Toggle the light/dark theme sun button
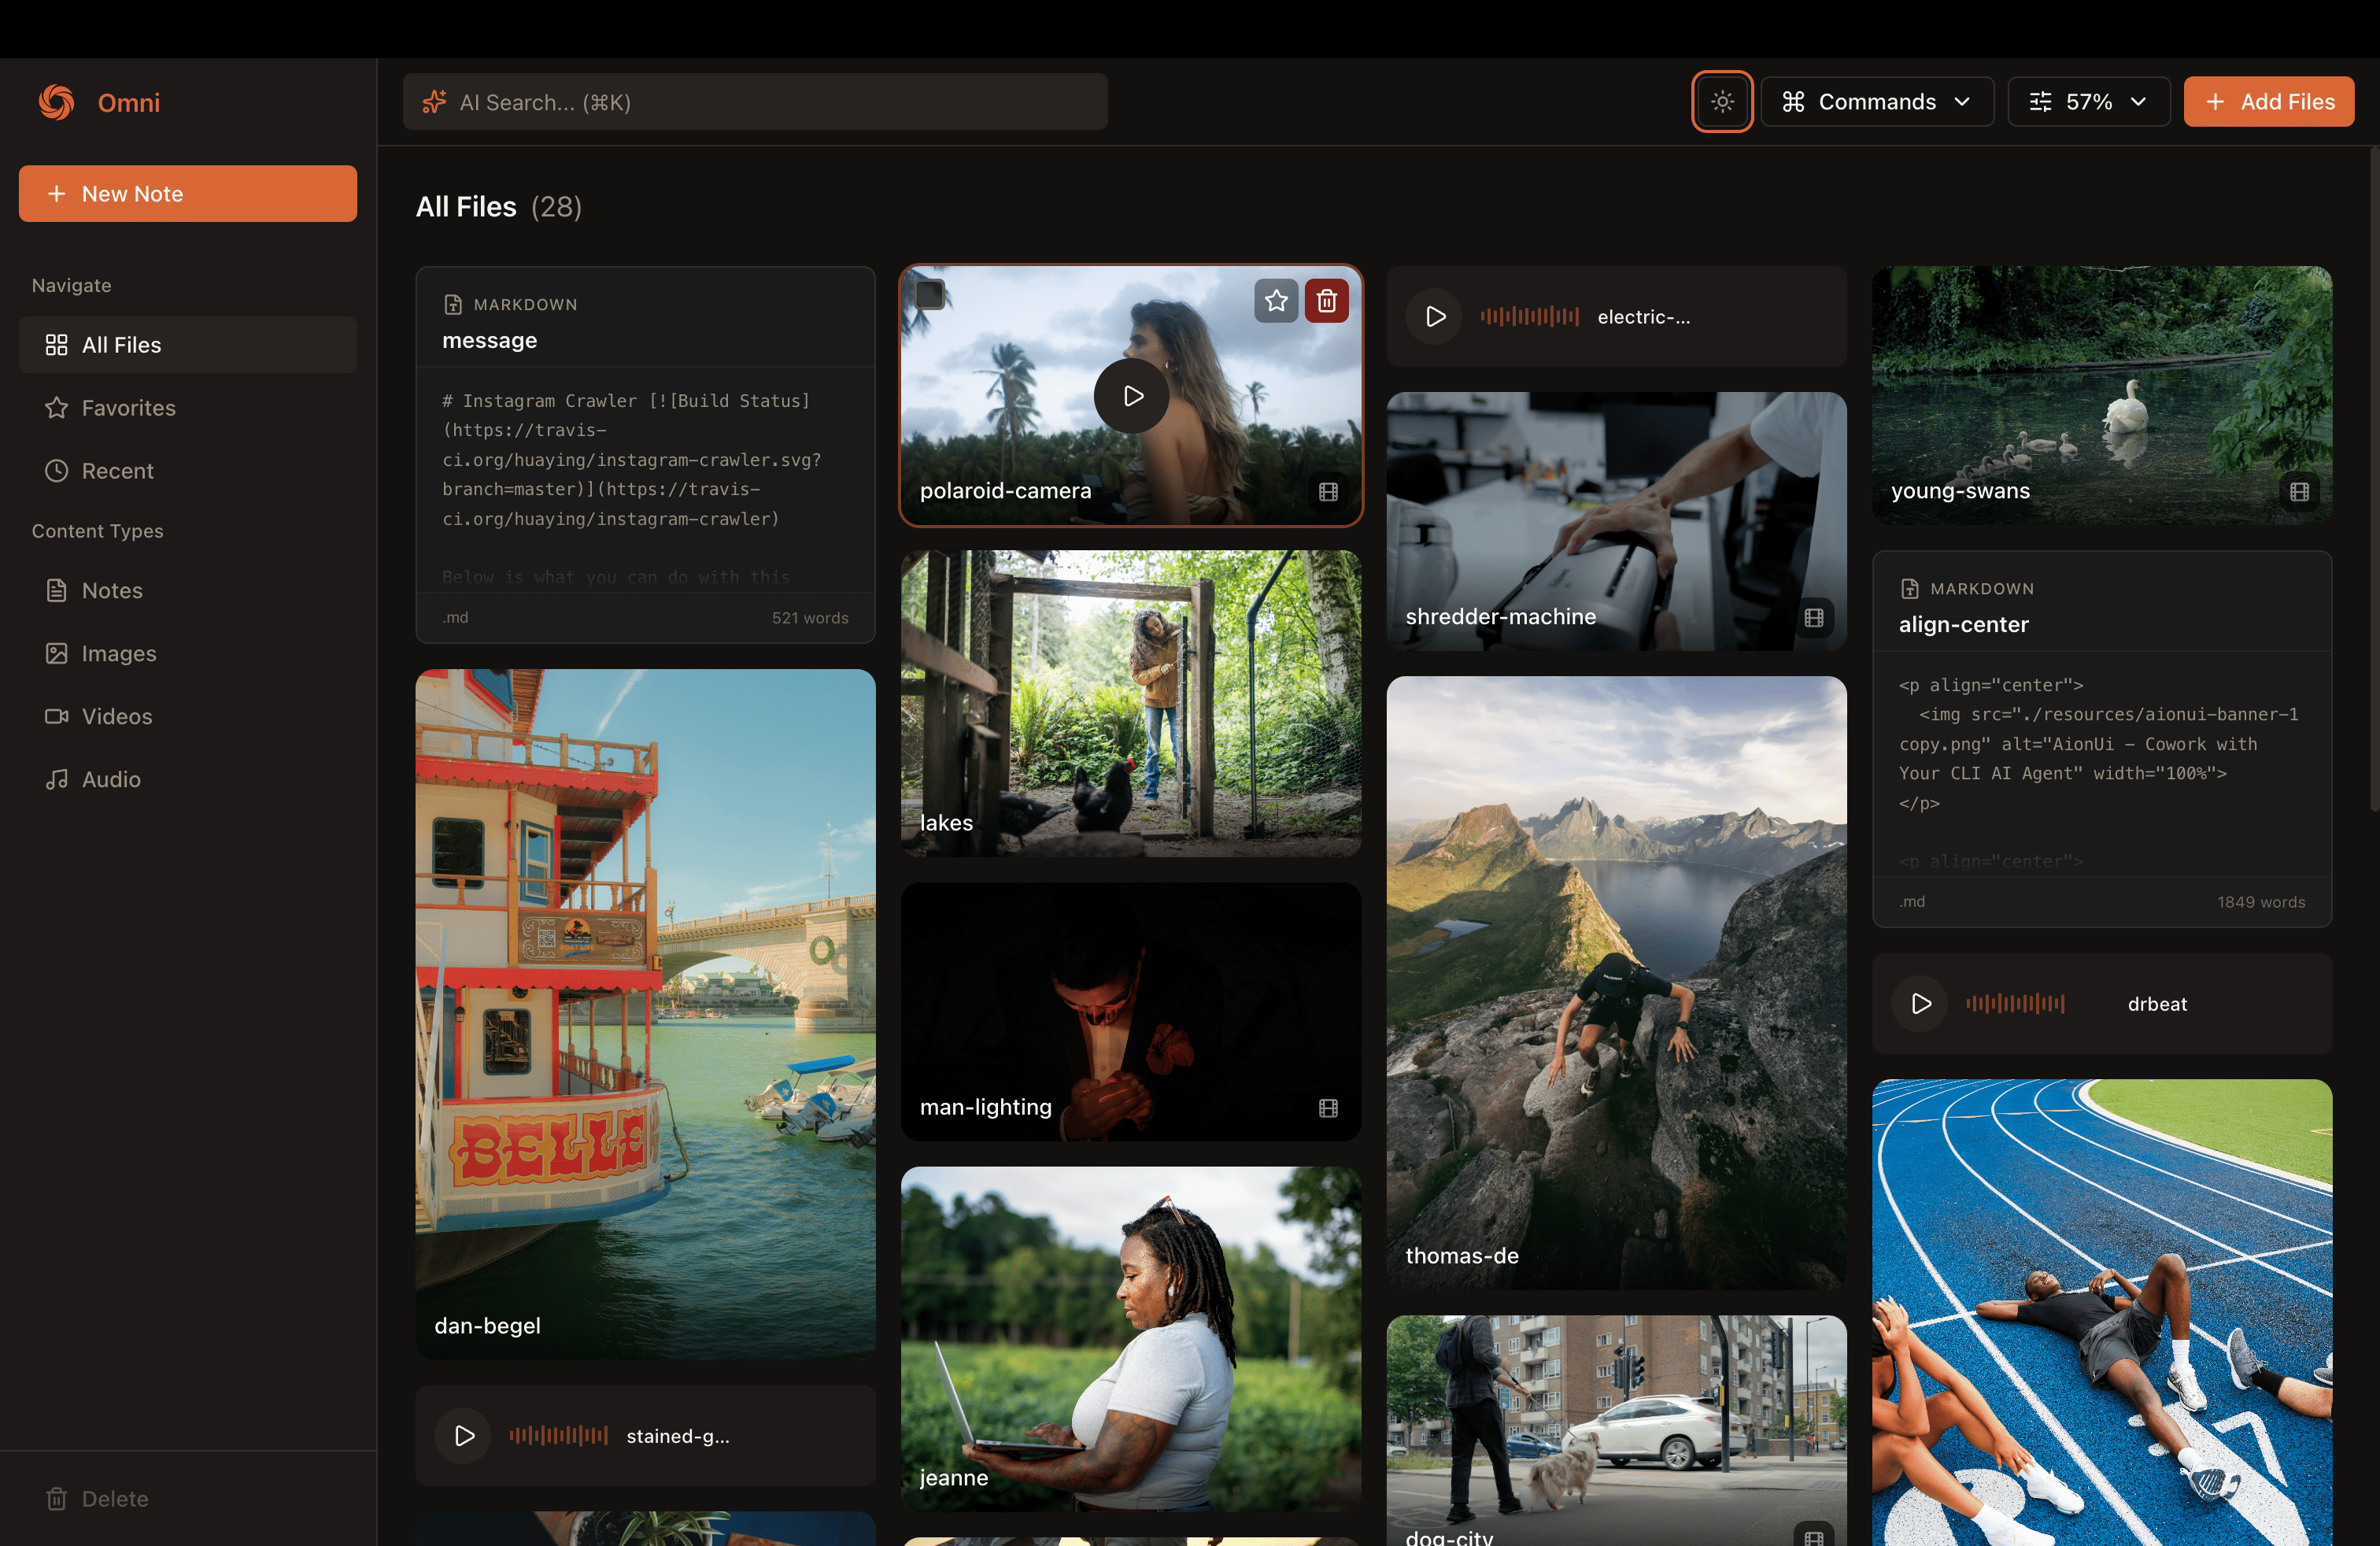The image size is (2380, 1546). click(x=1721, y=102)
